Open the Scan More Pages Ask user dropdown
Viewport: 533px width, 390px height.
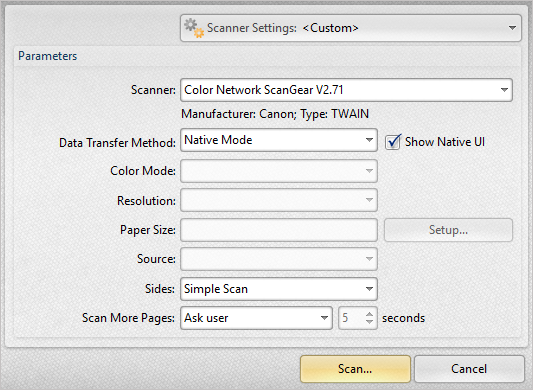click(x=256, y=318)
